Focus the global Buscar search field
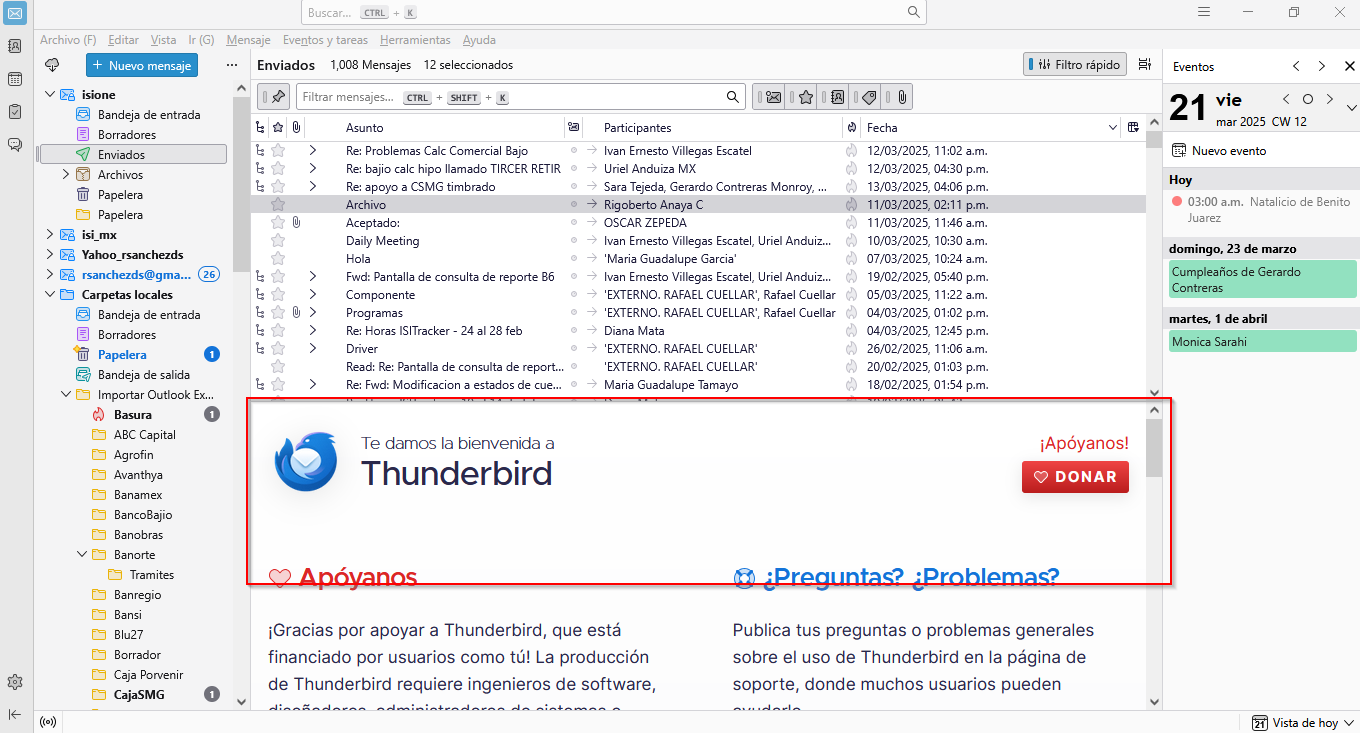Screen dimensions: 1360x733 (x=614, y=12)
